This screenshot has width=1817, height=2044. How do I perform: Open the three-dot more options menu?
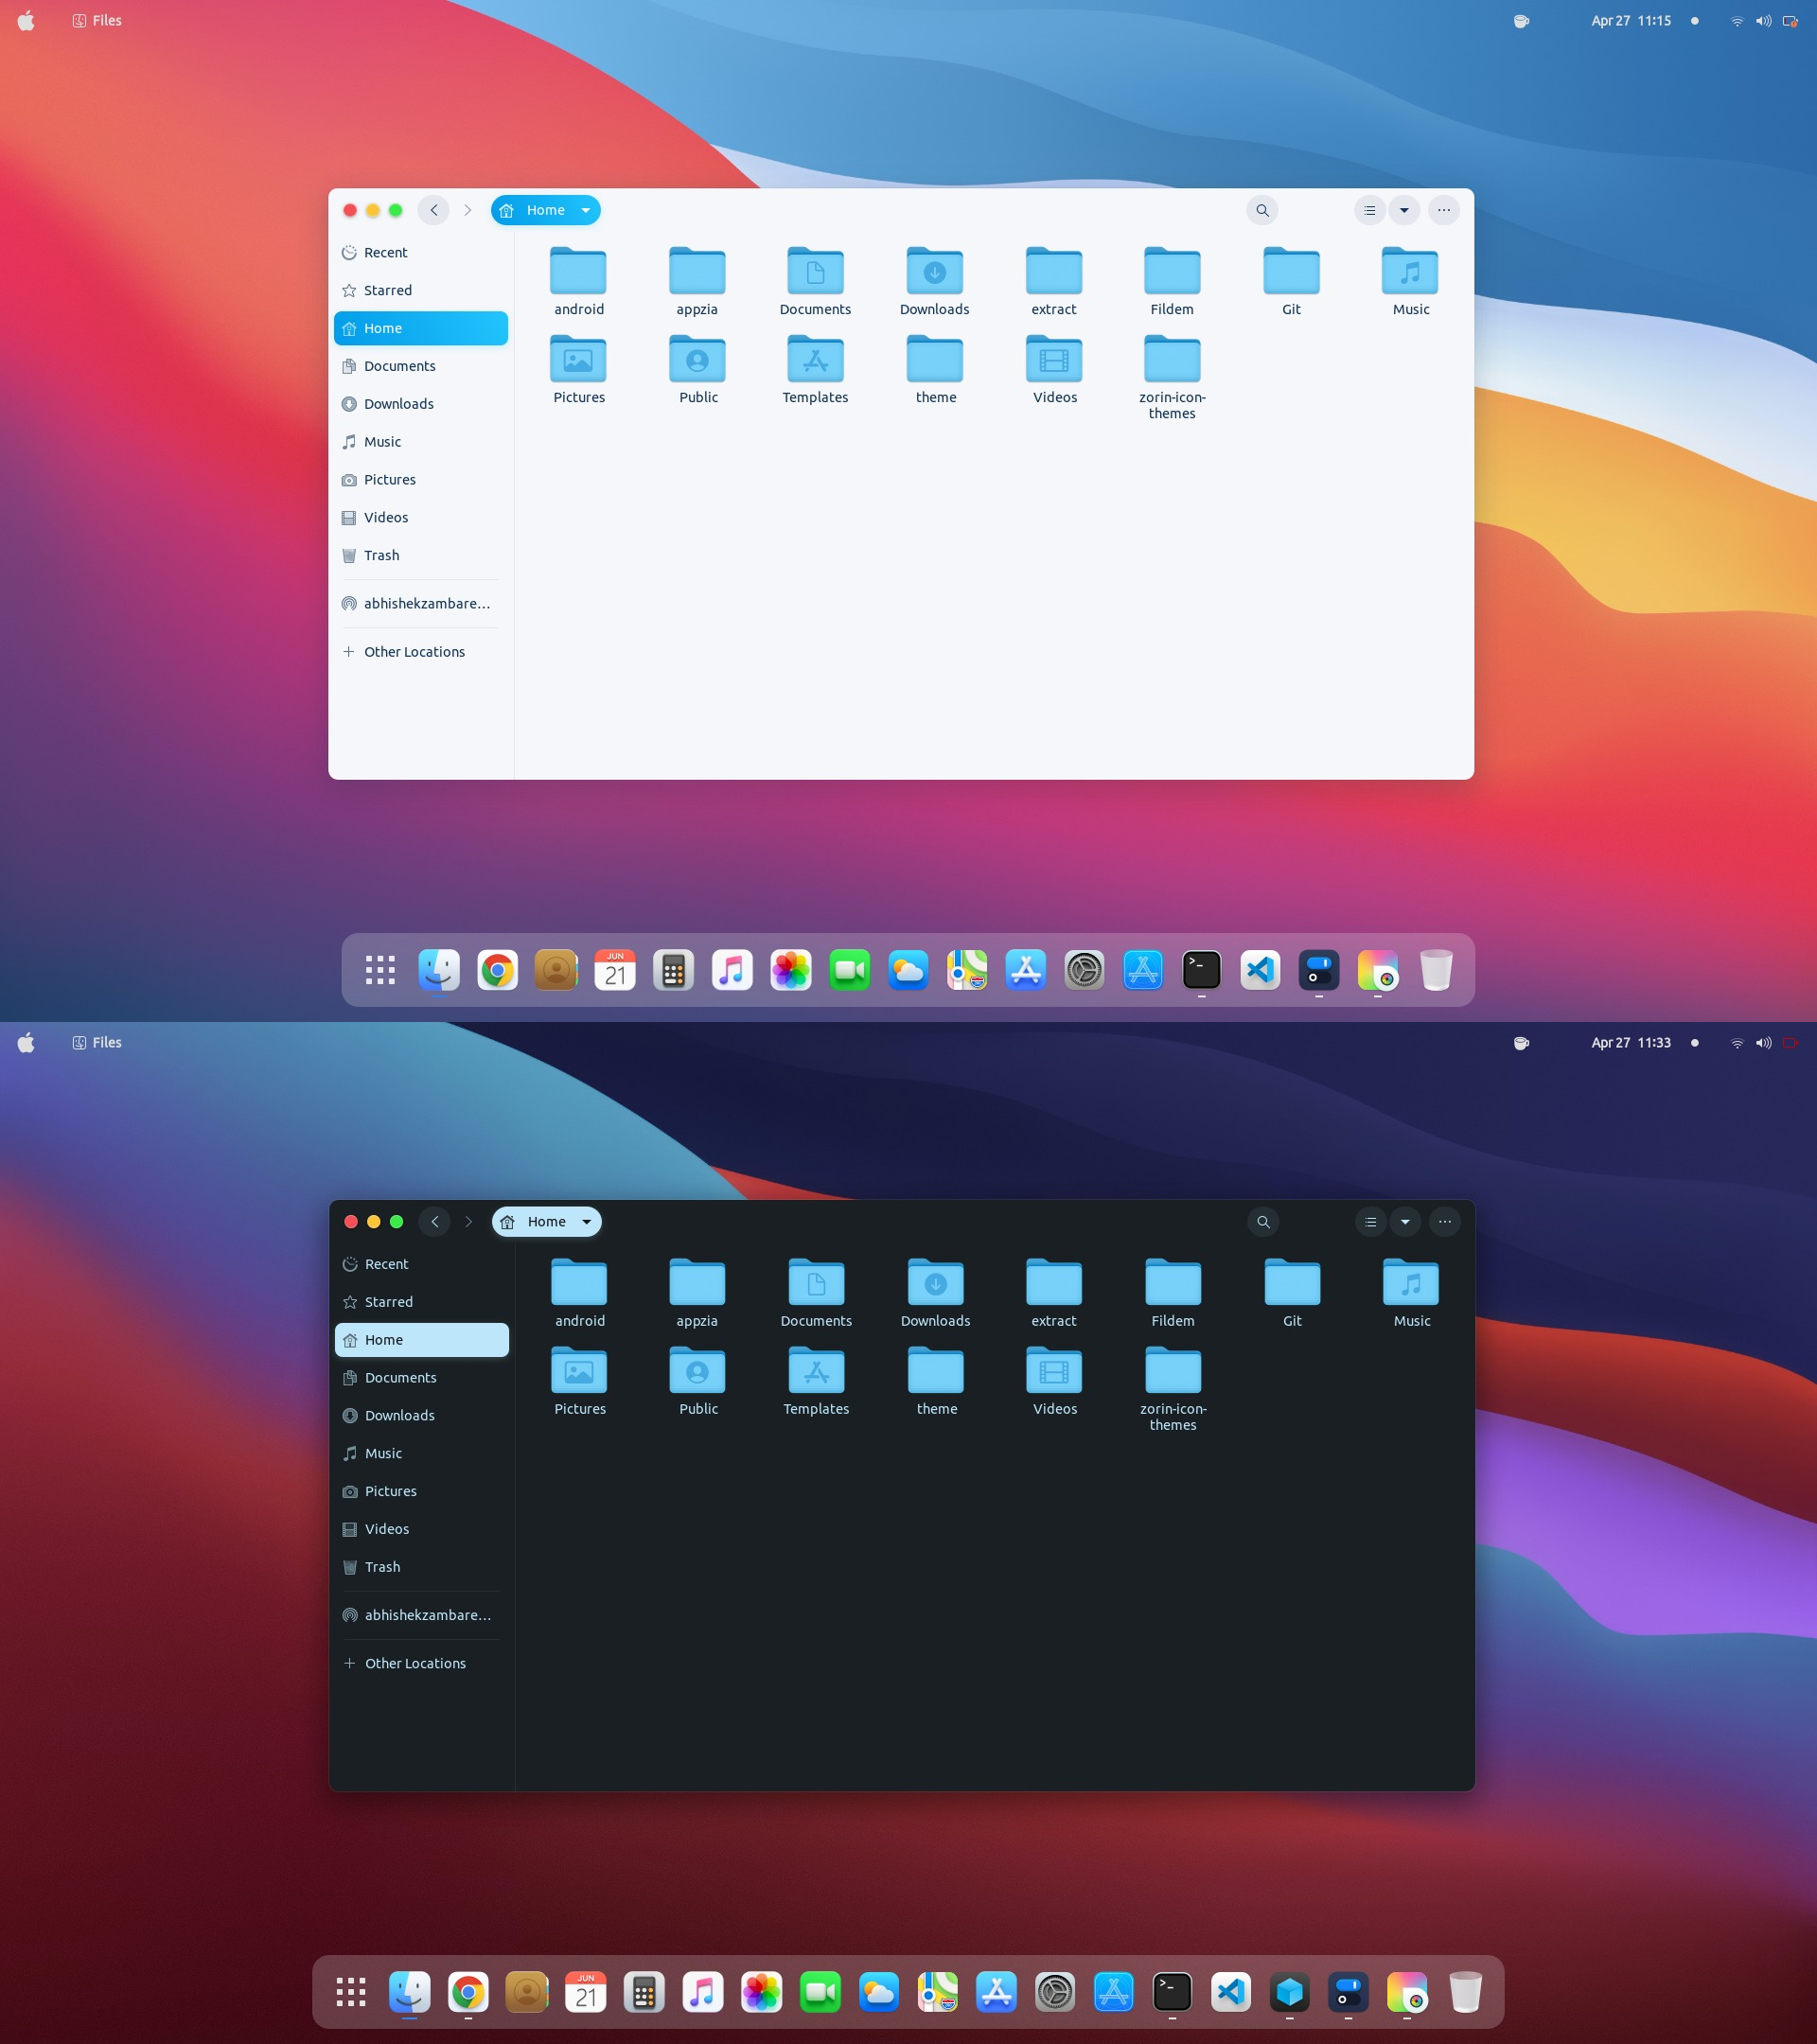point(1443,210)
